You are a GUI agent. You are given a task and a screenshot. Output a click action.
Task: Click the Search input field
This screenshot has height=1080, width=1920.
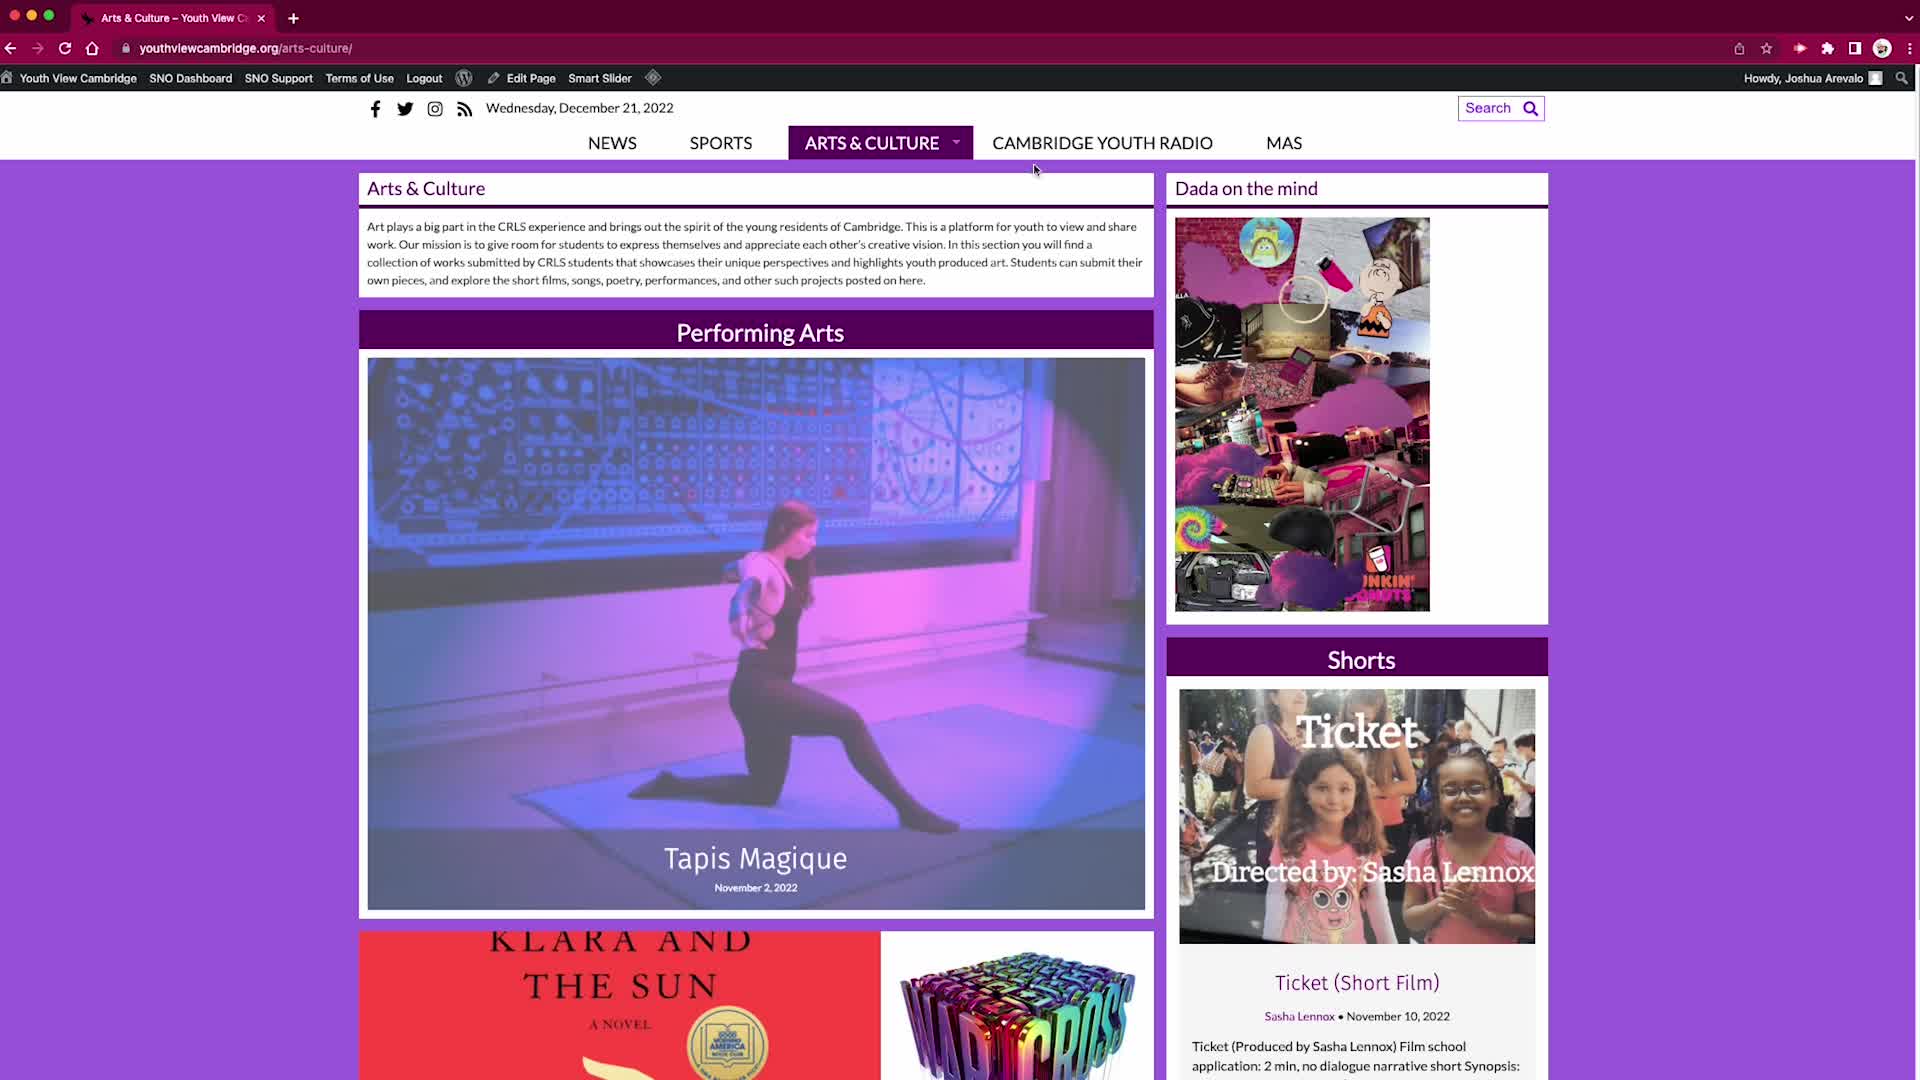[x=1489, y=108]
